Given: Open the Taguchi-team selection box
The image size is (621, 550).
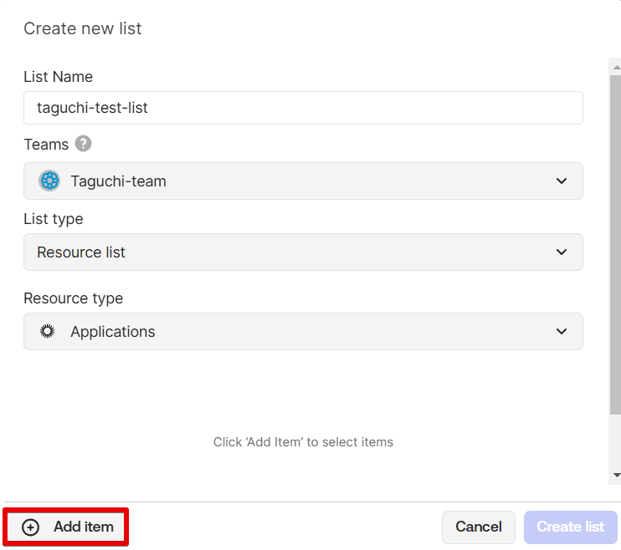Looking at the screenshot, I should 302,181.
